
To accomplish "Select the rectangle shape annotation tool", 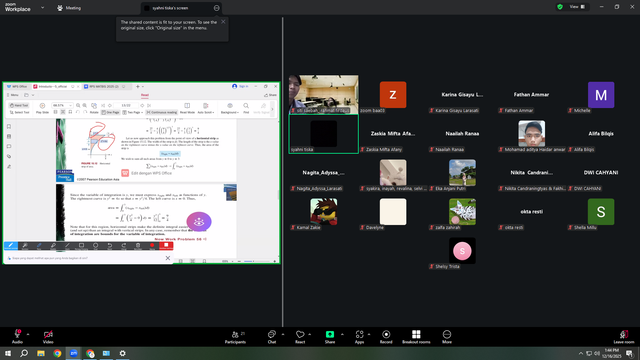I will pos(82,246).
